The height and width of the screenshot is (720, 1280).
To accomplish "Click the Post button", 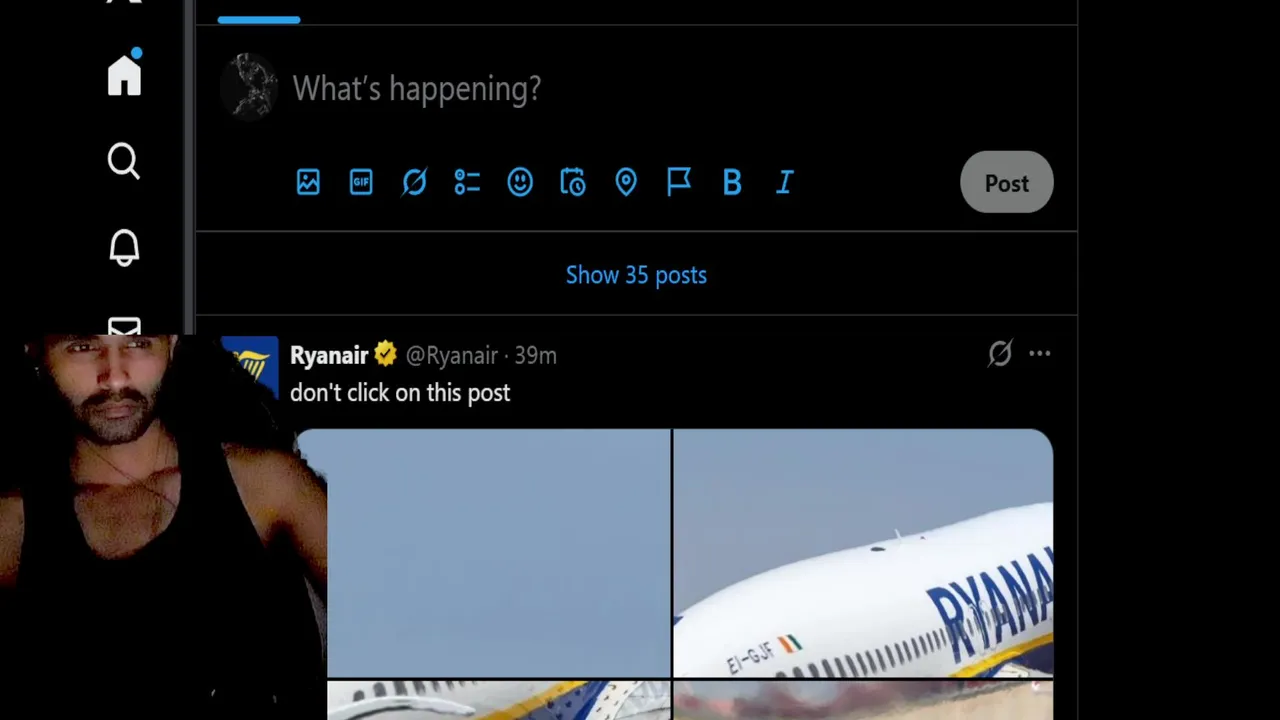I will click(1007, 183).
